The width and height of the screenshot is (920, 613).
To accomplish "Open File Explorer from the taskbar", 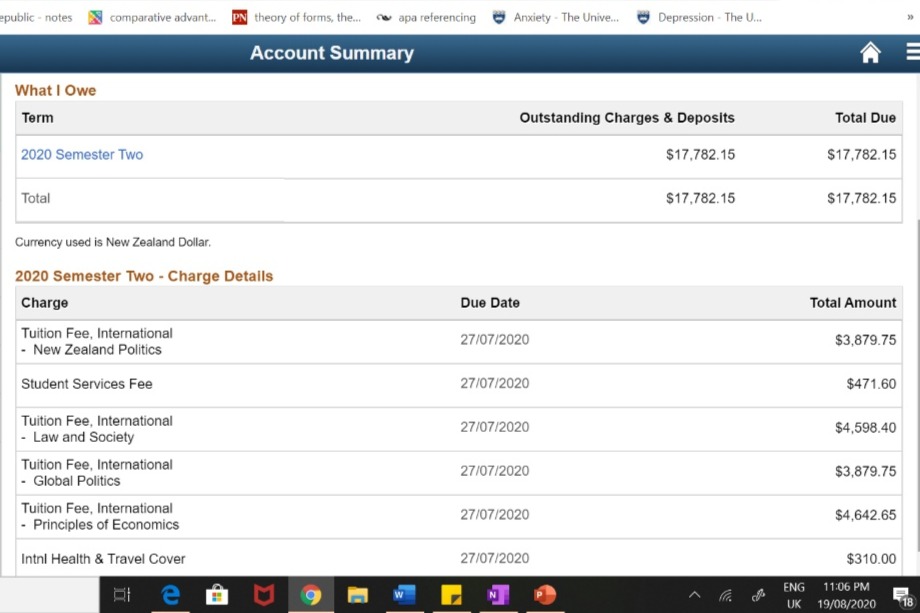I will tap(357, 595).
